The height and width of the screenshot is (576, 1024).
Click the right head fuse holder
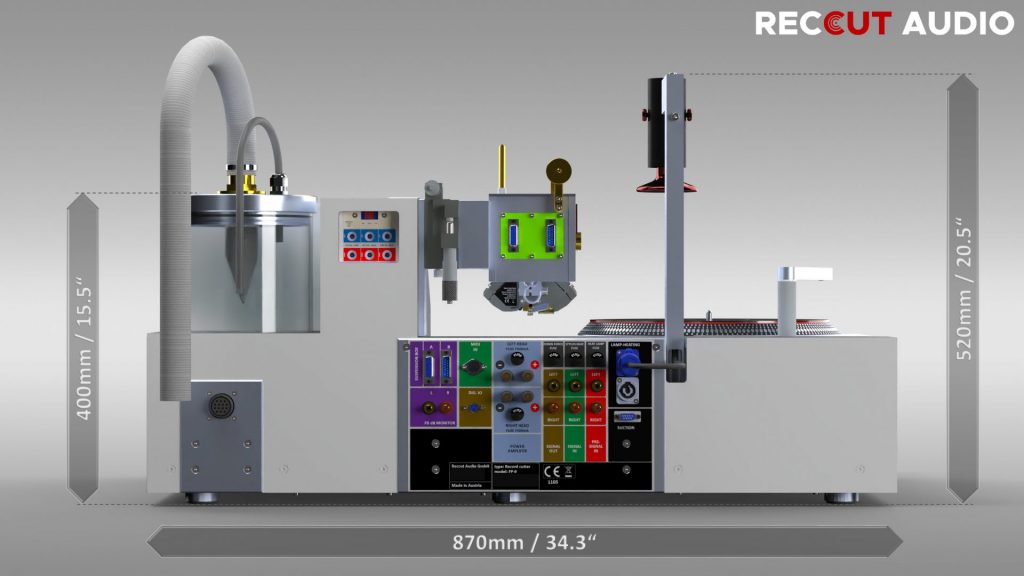517,413
